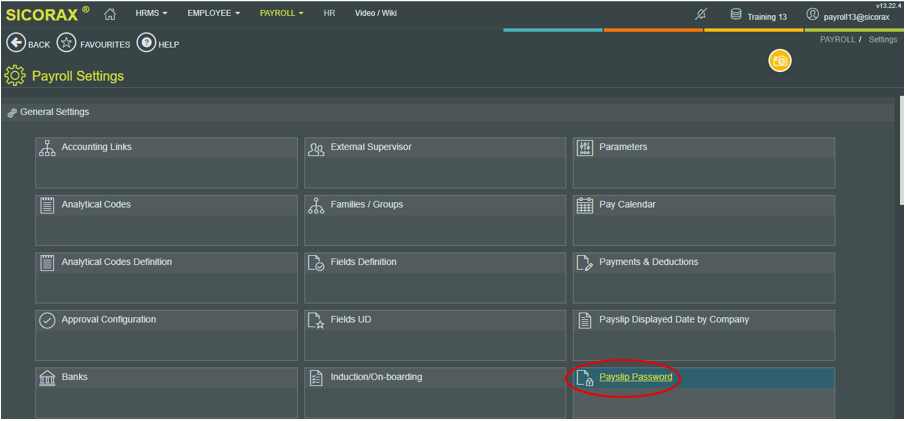
Task: Click the crossed-out notification icon in header
Action: pyautogui.click(x=700, y=15)
